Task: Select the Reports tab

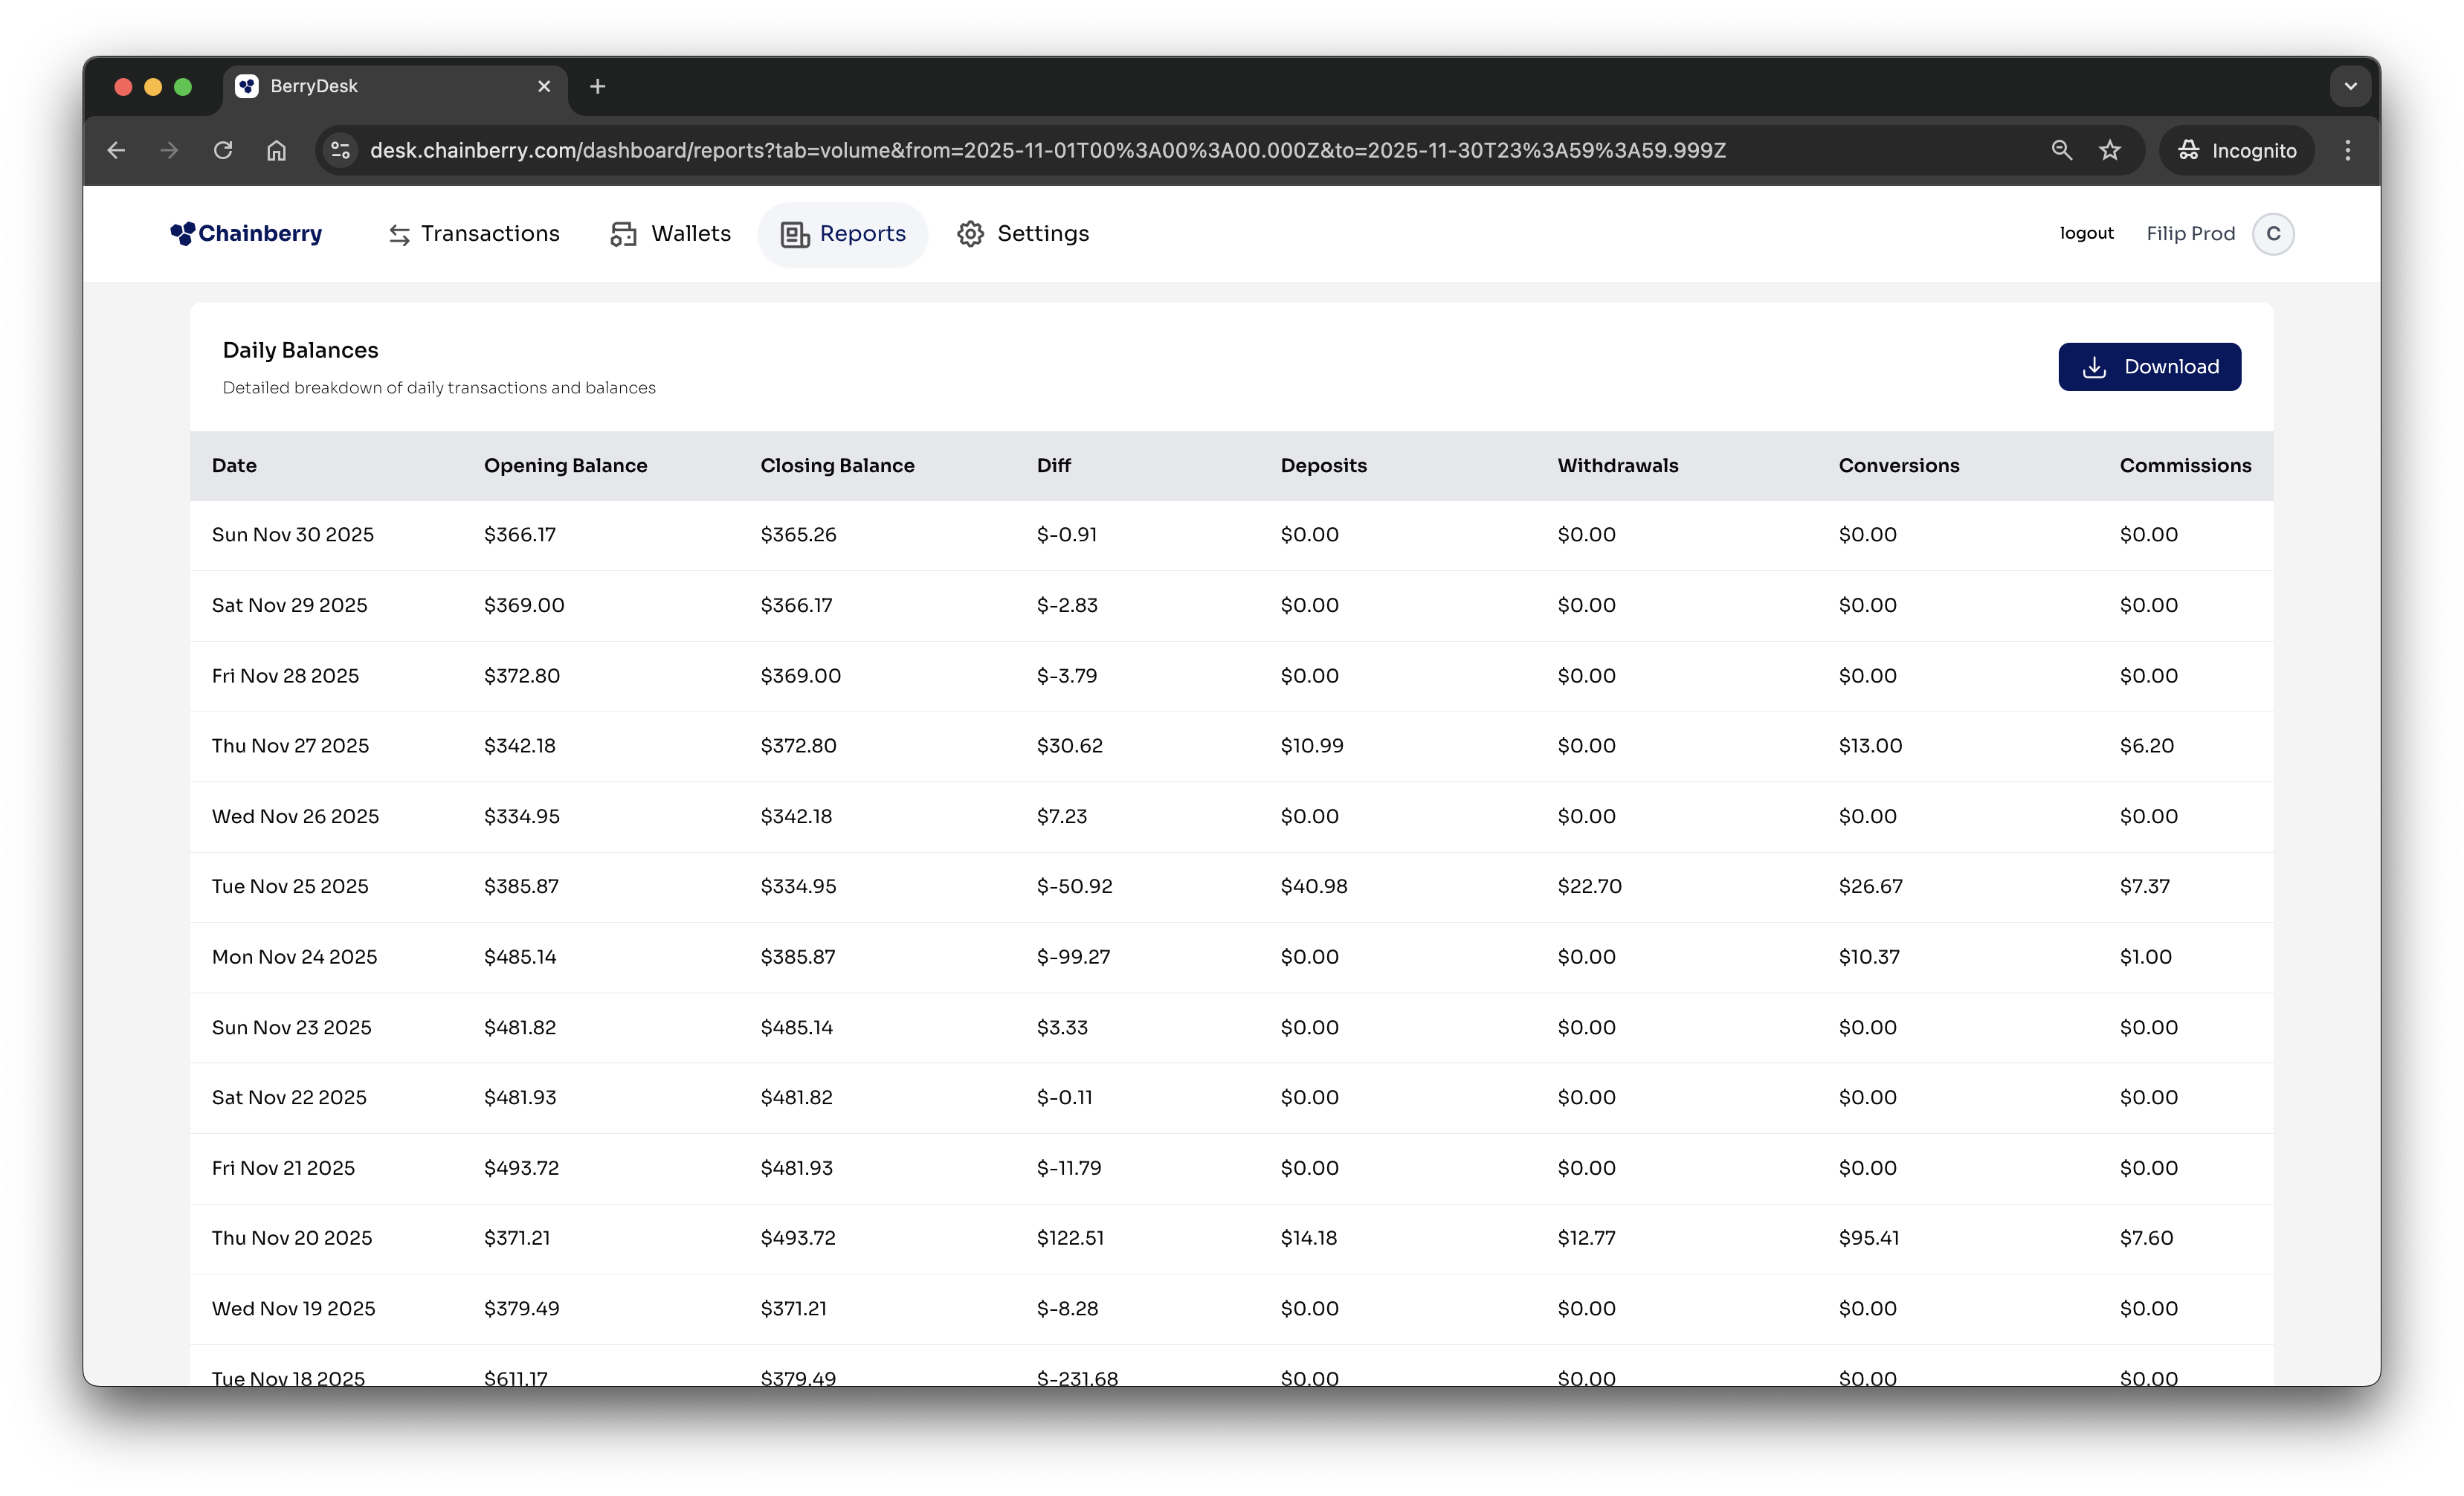Action: click(x=843, y=234)
